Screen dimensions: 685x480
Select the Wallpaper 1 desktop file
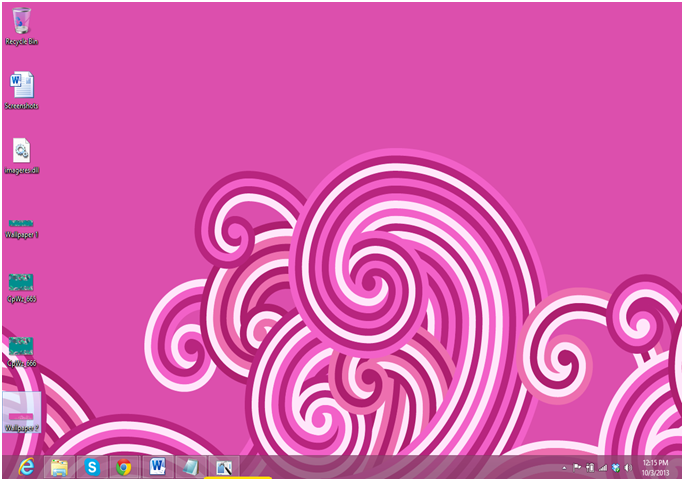21,222
